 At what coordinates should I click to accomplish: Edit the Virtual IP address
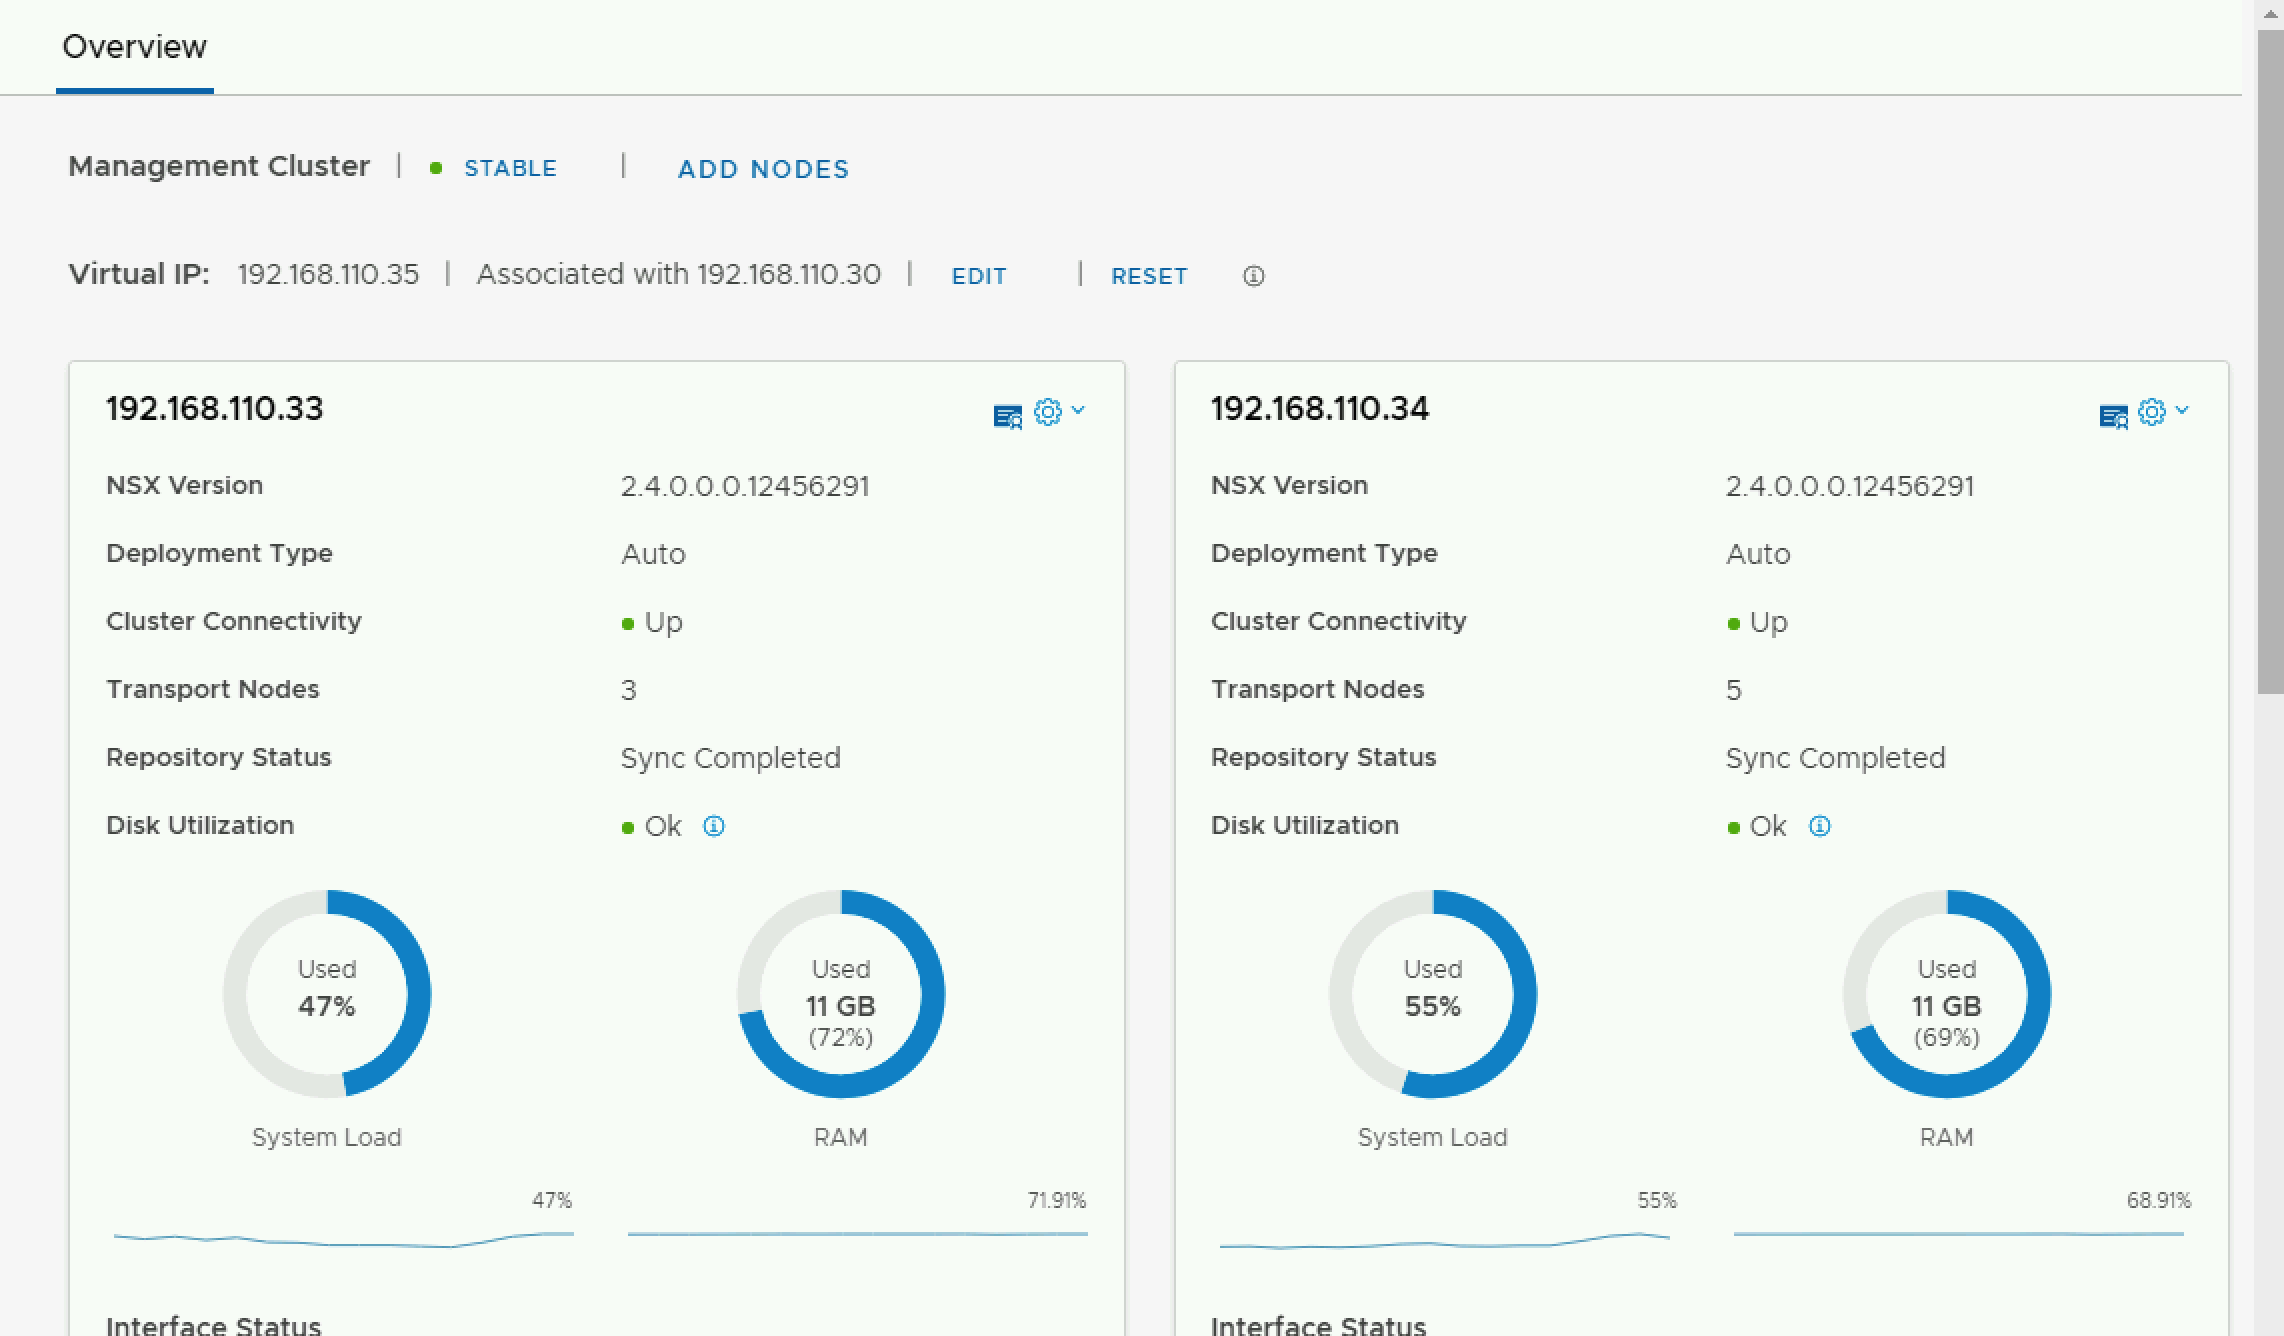tap(978, 276)
